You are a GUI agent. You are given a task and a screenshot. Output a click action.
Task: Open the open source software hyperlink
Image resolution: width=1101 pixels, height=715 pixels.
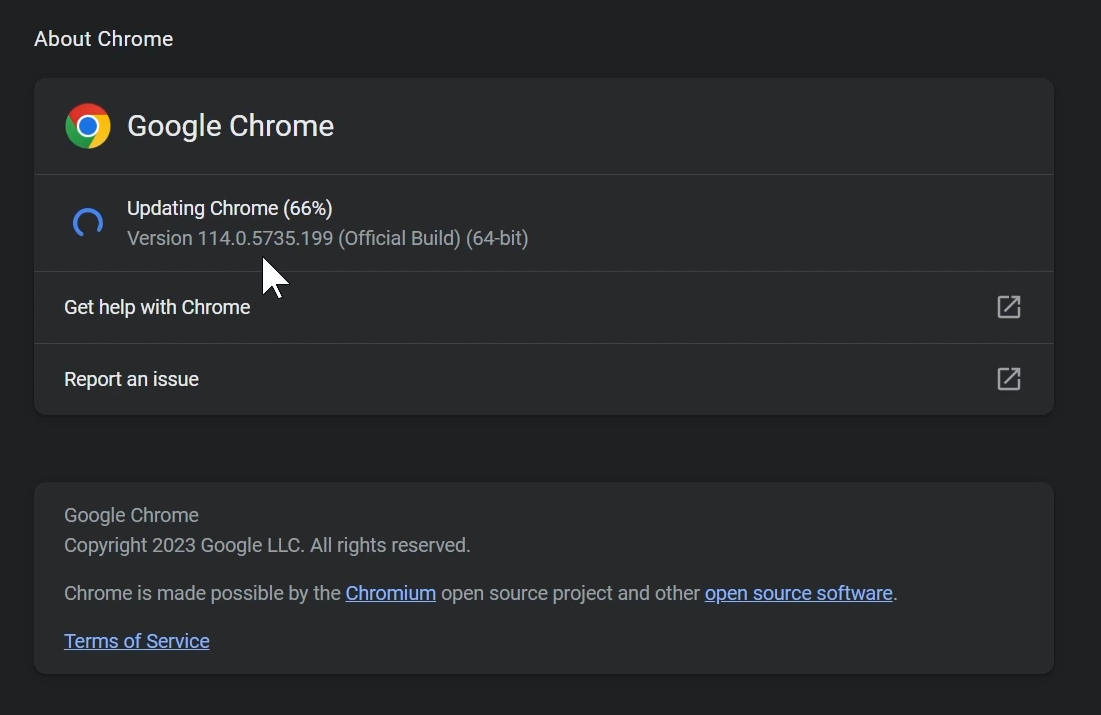point(798,592)
